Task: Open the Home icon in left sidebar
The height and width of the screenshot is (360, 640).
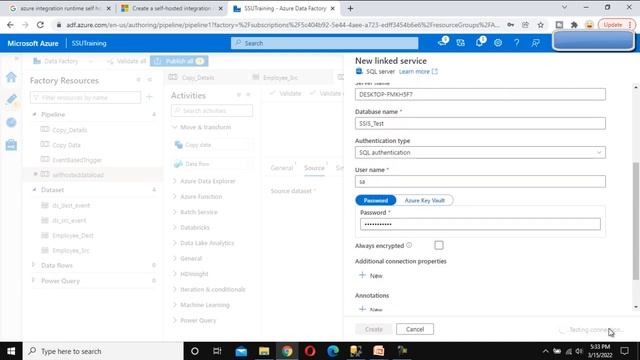Action: pos(11,77)
